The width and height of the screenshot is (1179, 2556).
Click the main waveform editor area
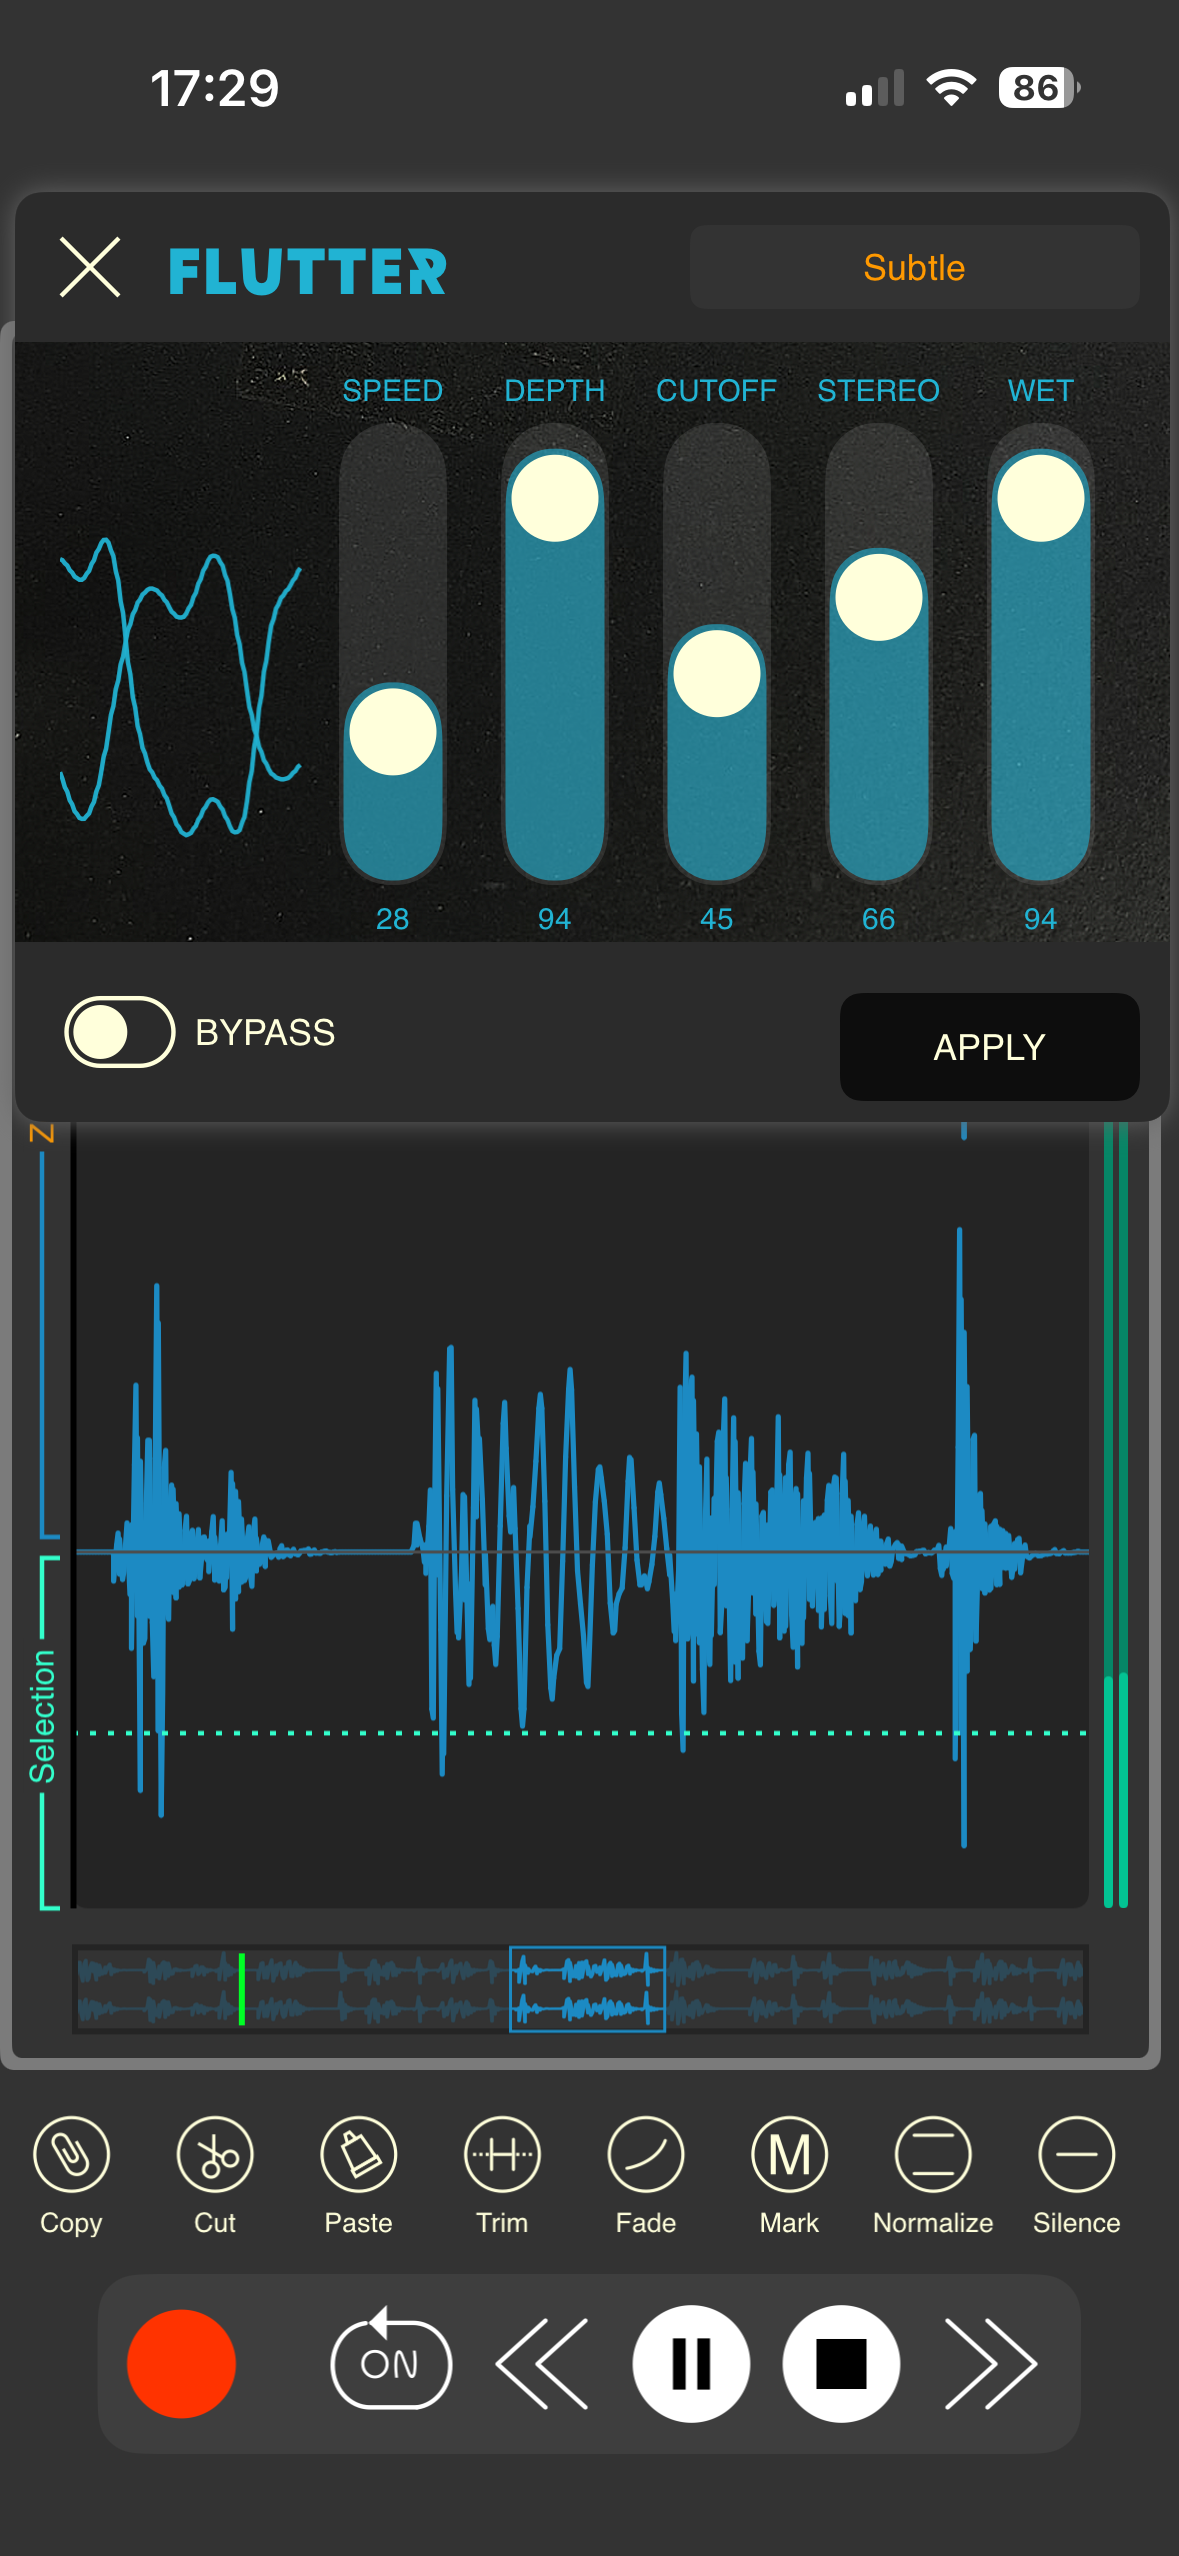click(x=582, y=1515)
